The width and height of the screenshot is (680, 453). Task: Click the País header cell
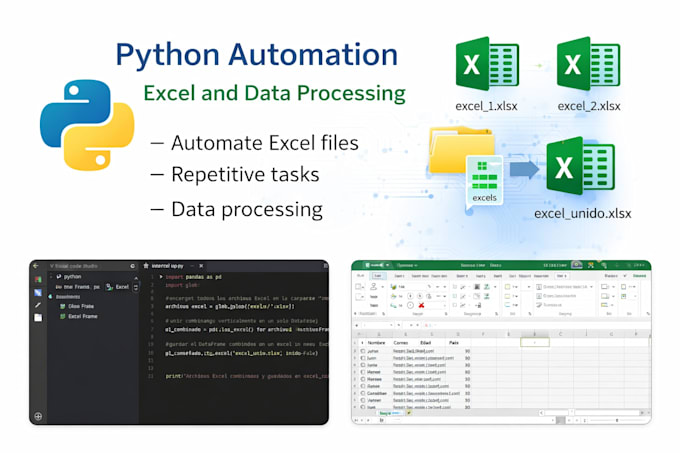point(454,342)
